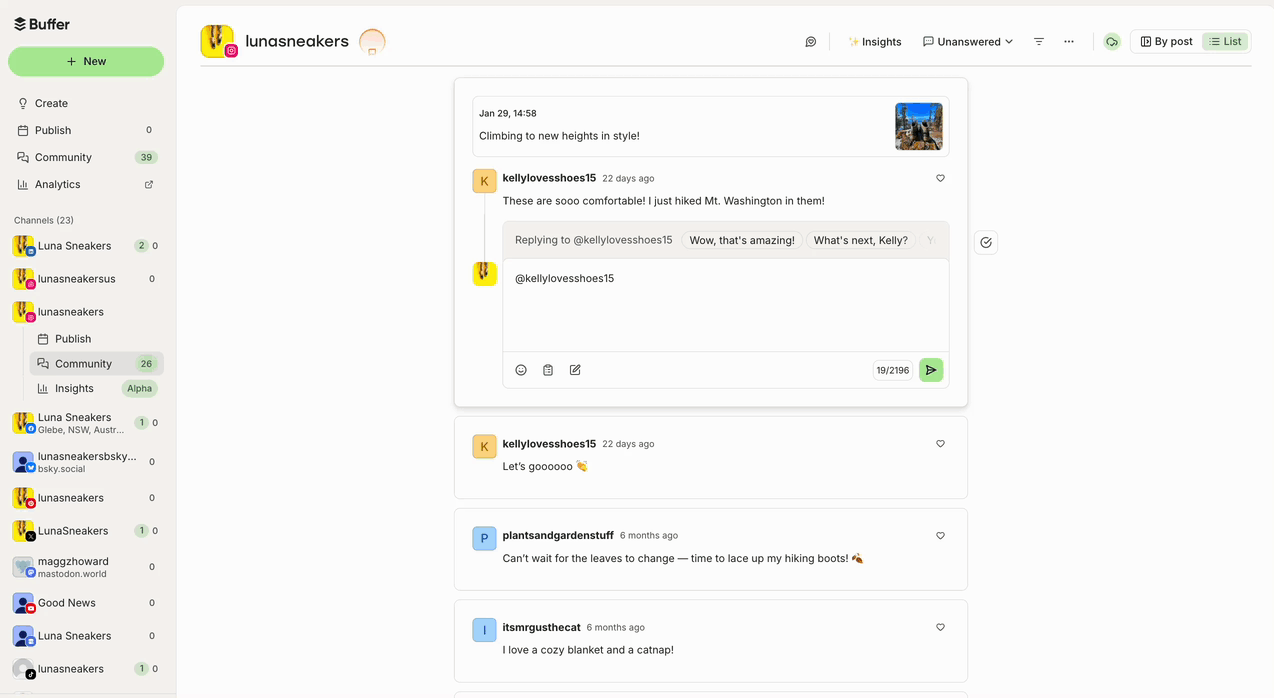Open the Create section
1275x698 pixels.
tap(86, 103)
